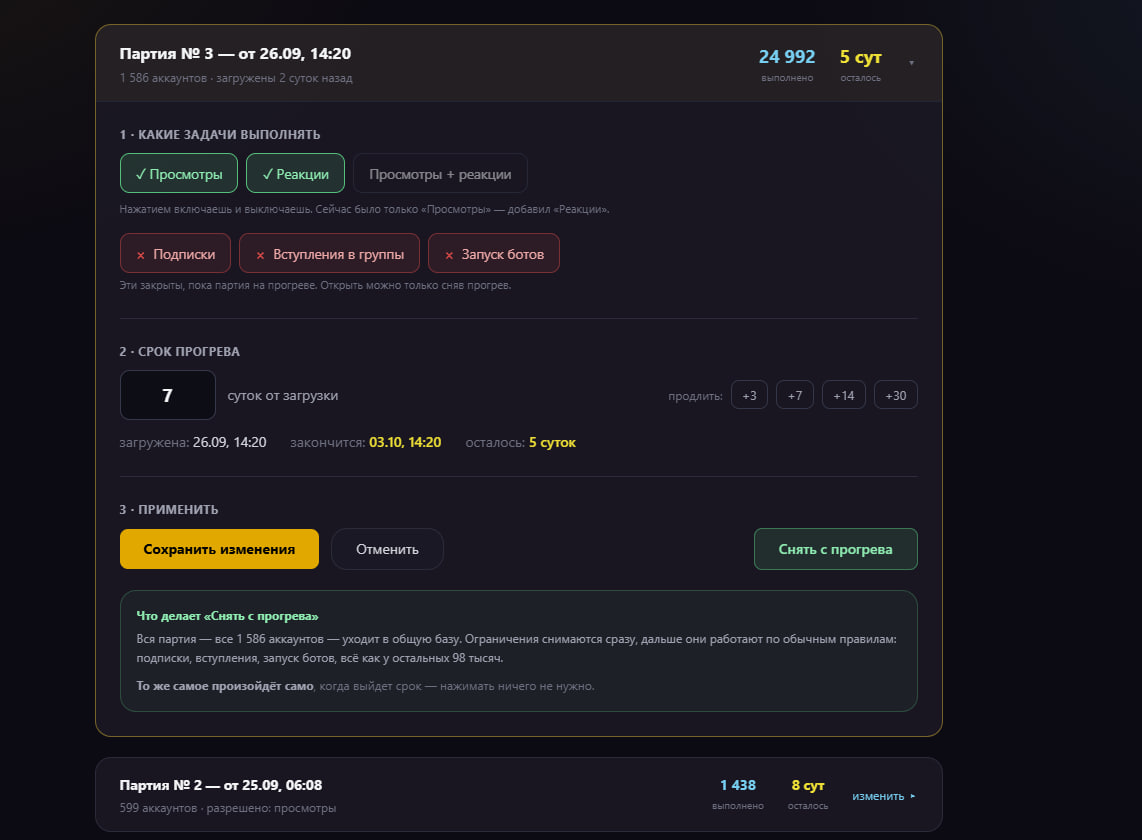
Task: Extend warm-up period by +14 days
Action: (843, 395)
